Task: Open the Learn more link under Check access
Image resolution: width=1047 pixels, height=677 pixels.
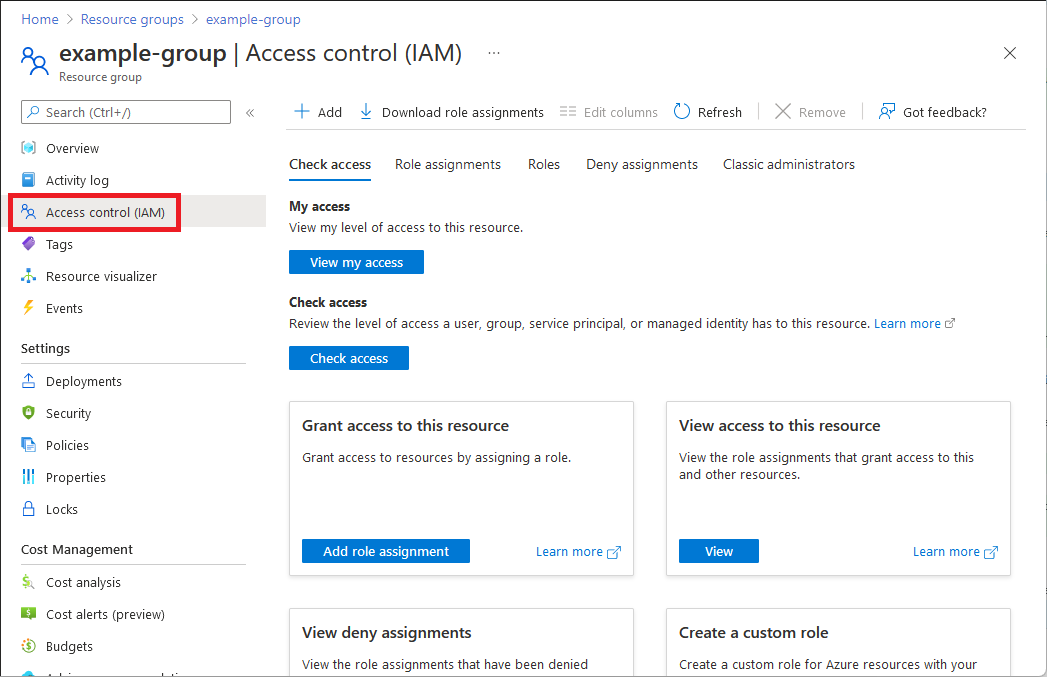Action: (906, 322)
